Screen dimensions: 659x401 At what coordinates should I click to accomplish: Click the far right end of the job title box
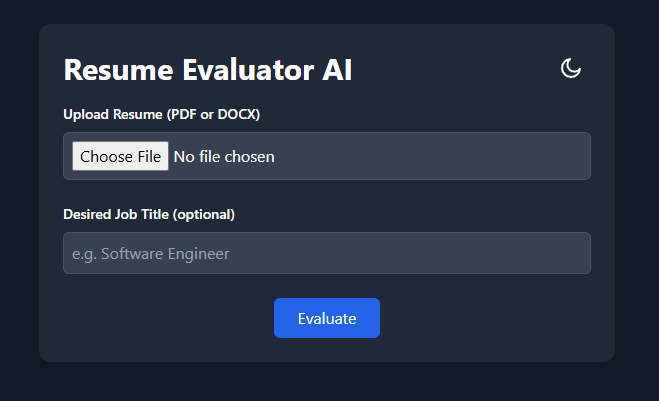[x=582, y=253]
